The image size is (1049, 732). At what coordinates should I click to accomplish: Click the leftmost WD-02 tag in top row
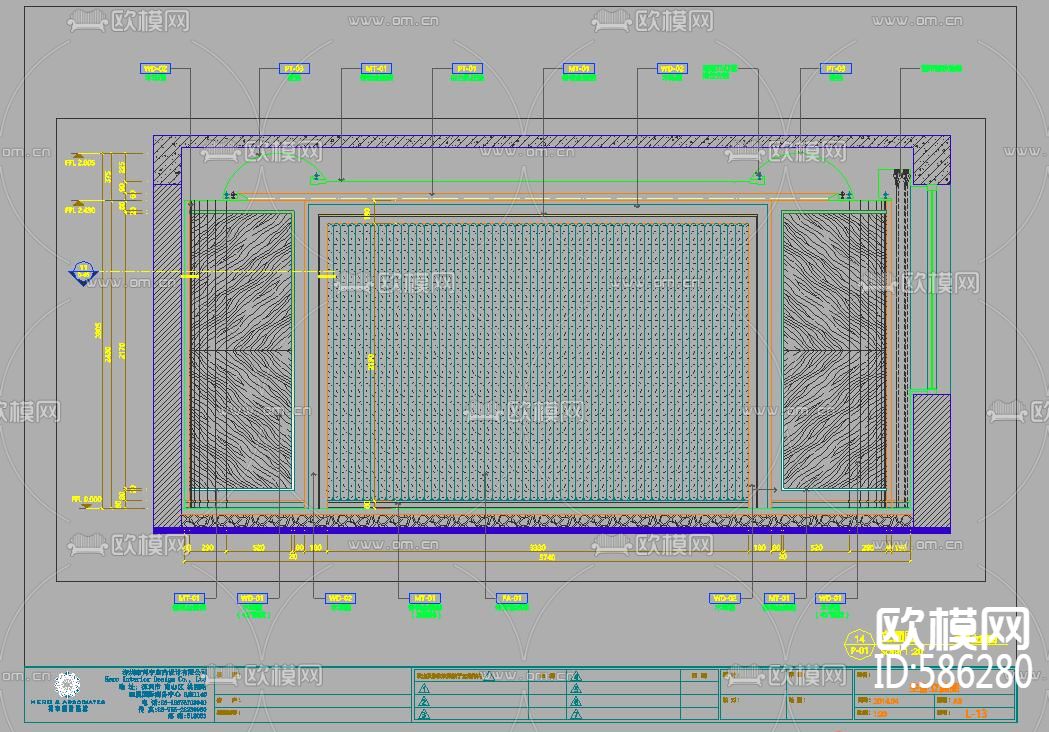pos(155,68)
